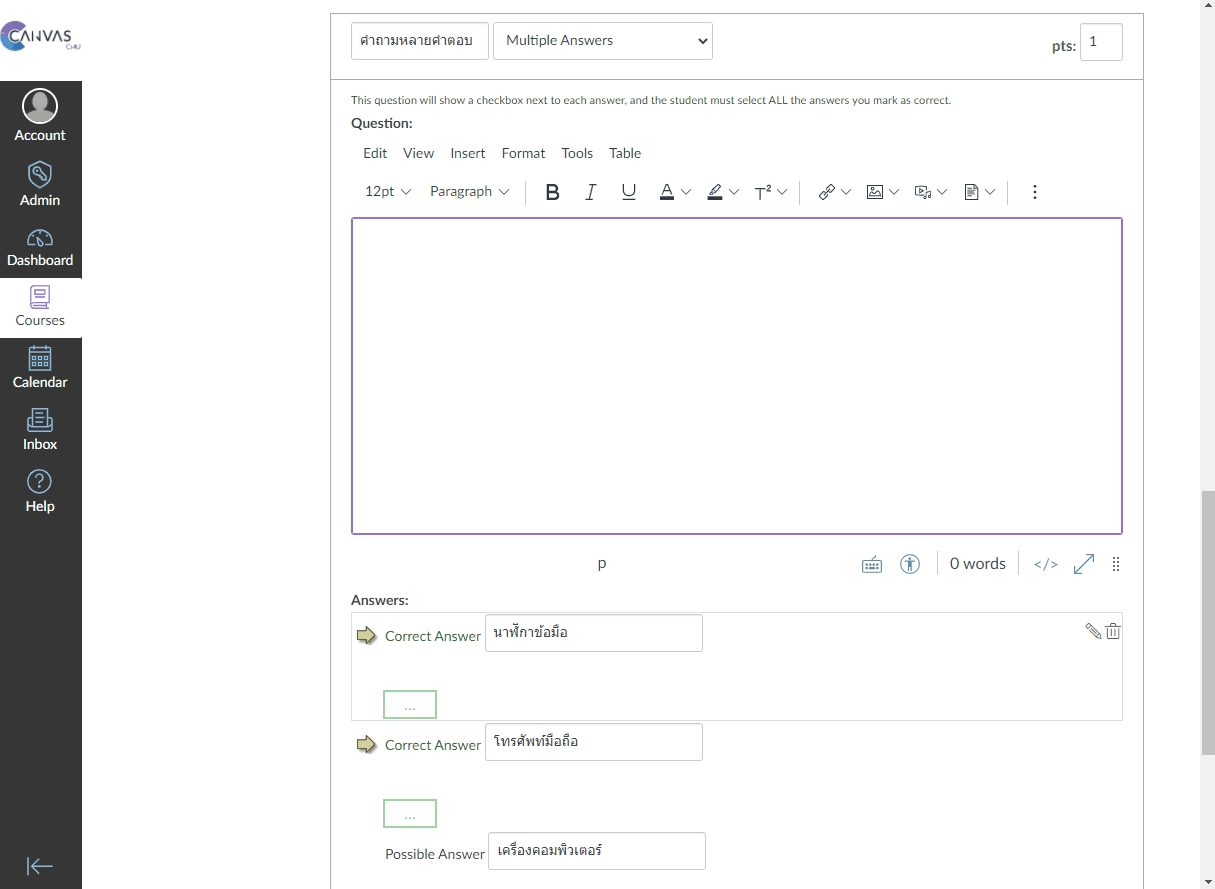Delete the first answer with trash icon
The width and height of the screenshot is (1215, 889).
(1113, 631)
